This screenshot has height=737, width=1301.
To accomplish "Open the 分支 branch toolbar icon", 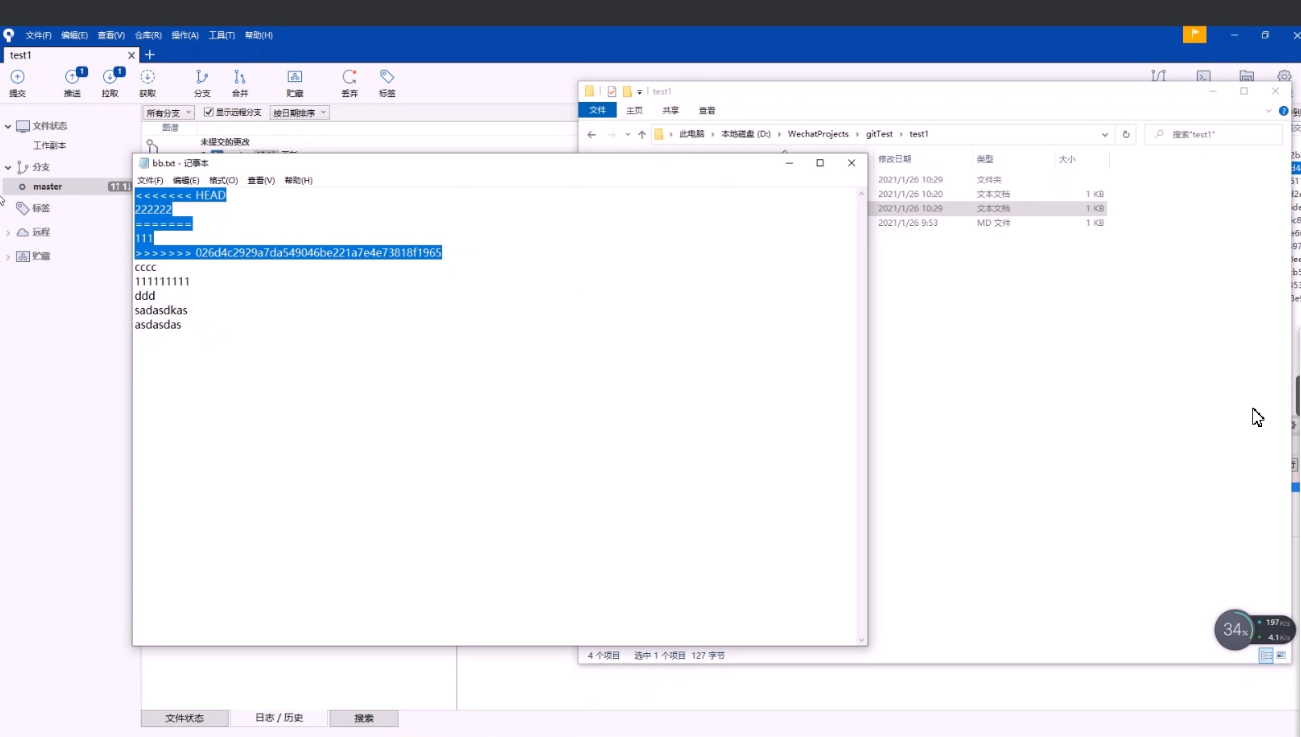I will tap(202, 77).
